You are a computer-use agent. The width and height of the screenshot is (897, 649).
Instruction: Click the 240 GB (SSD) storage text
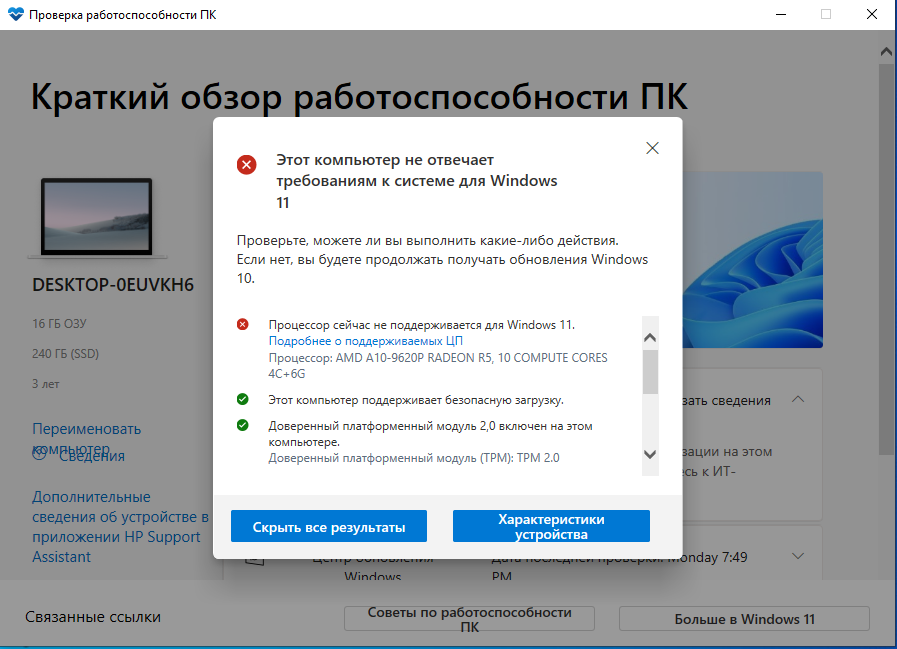66,354
